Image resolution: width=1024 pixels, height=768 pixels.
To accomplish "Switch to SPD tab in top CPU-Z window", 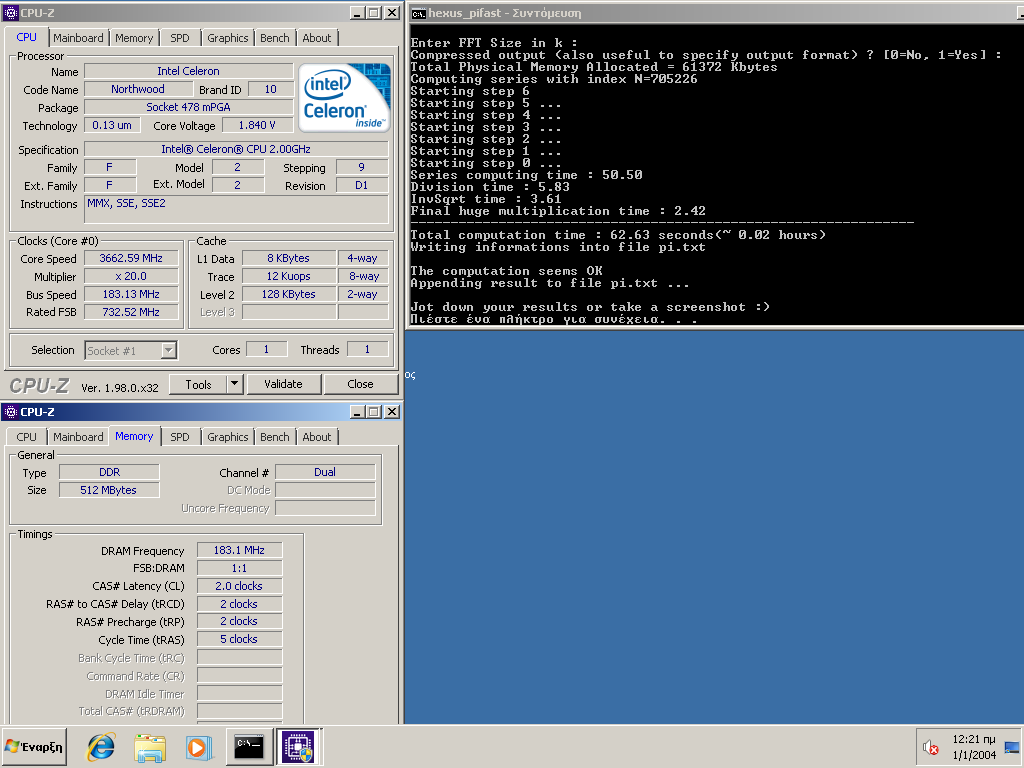I will (180, 38).
